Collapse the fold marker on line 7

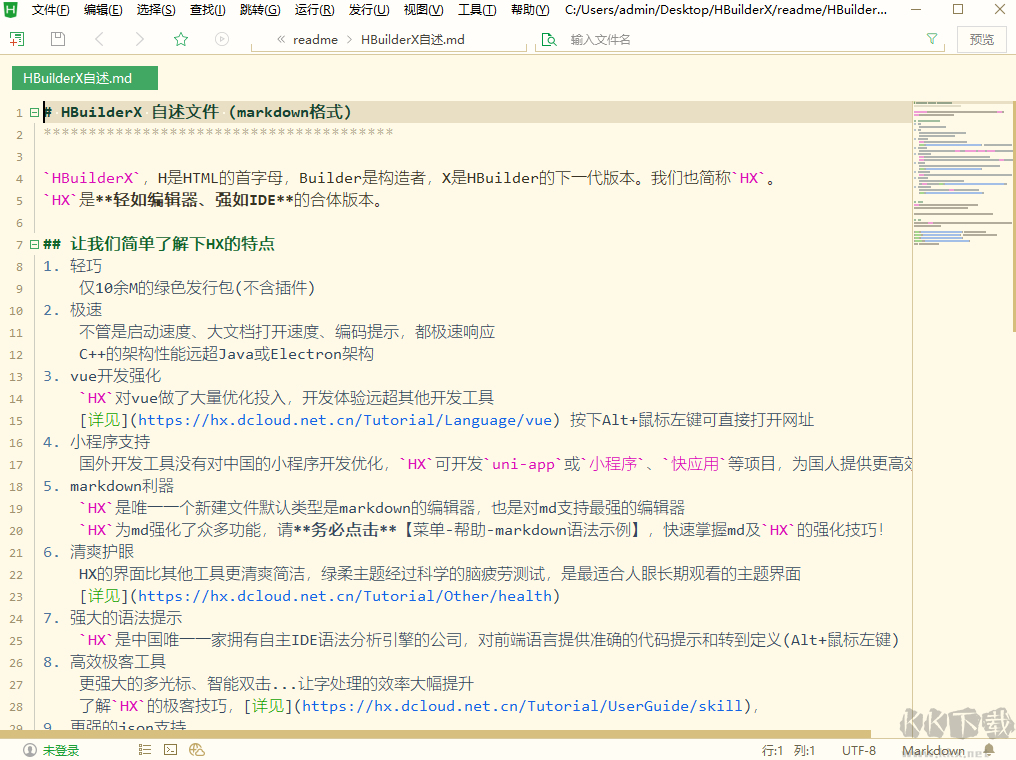pyautogui.click(x=34, y=245)
